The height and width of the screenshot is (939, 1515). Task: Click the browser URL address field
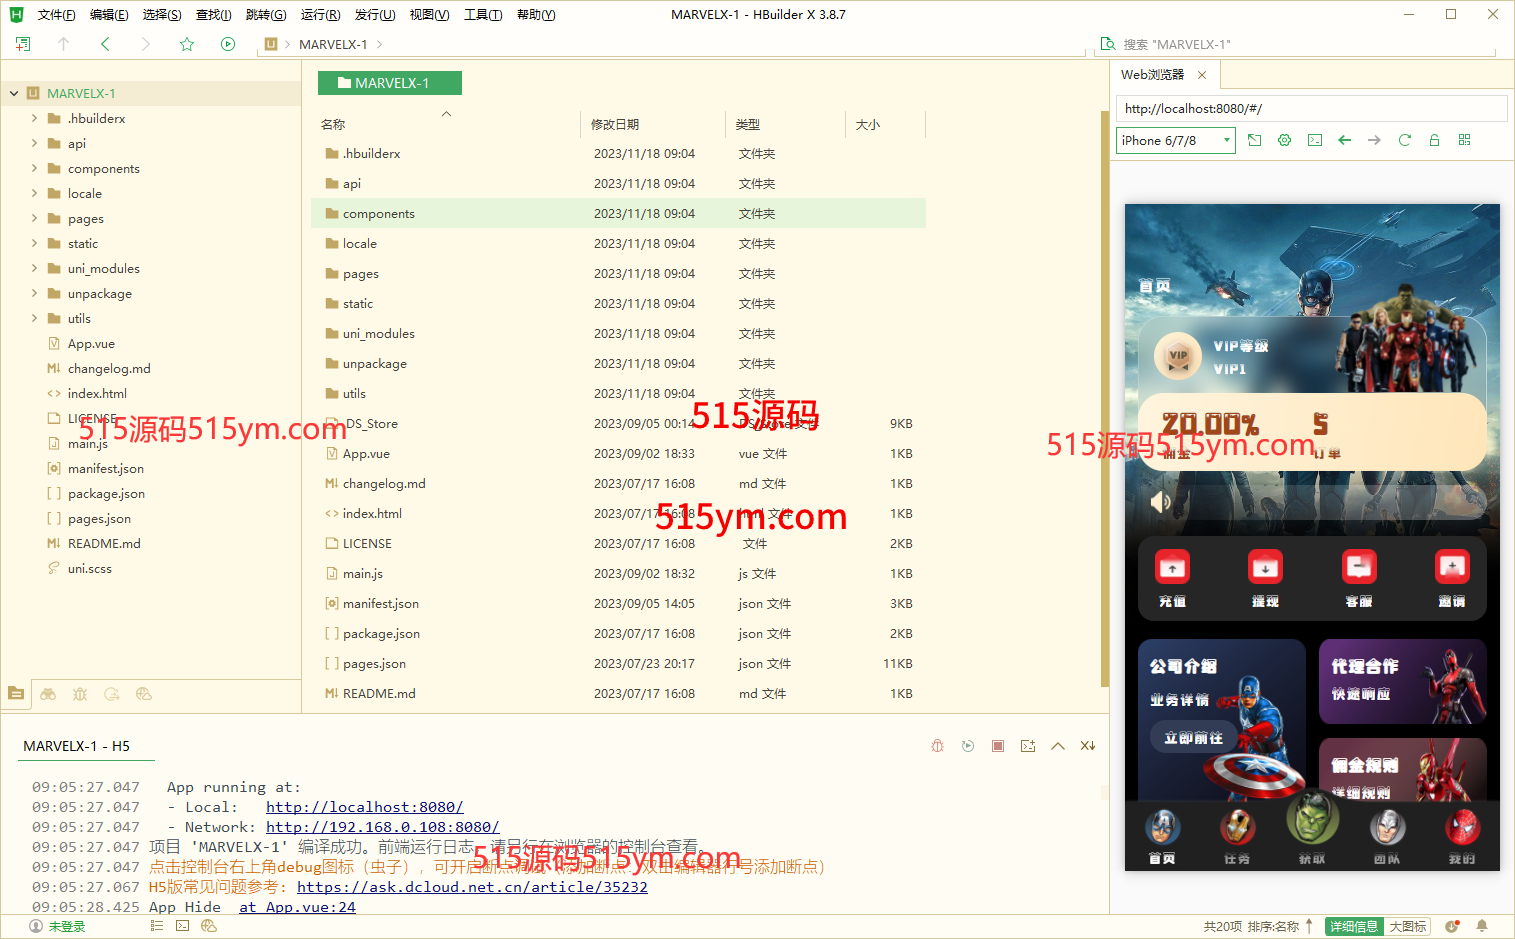(x=1310, y=109)
